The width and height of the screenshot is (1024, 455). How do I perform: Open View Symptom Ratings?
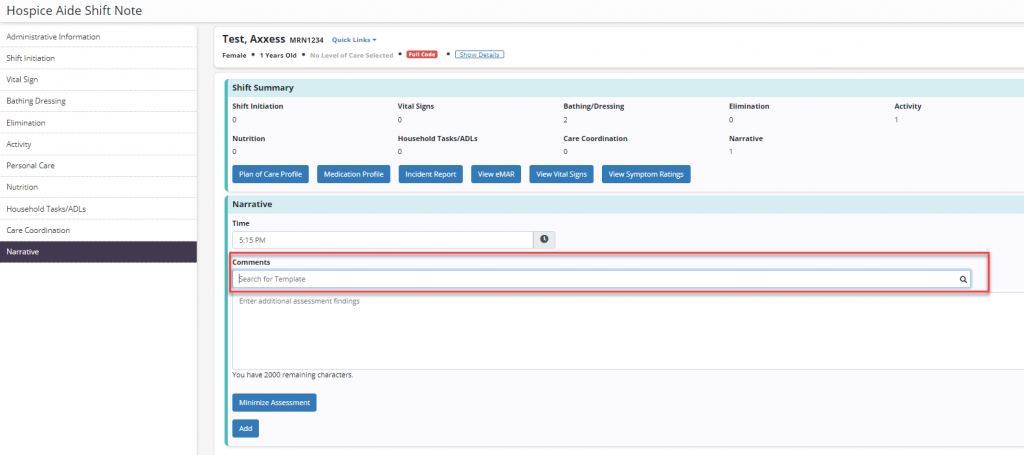pos(646,174)
